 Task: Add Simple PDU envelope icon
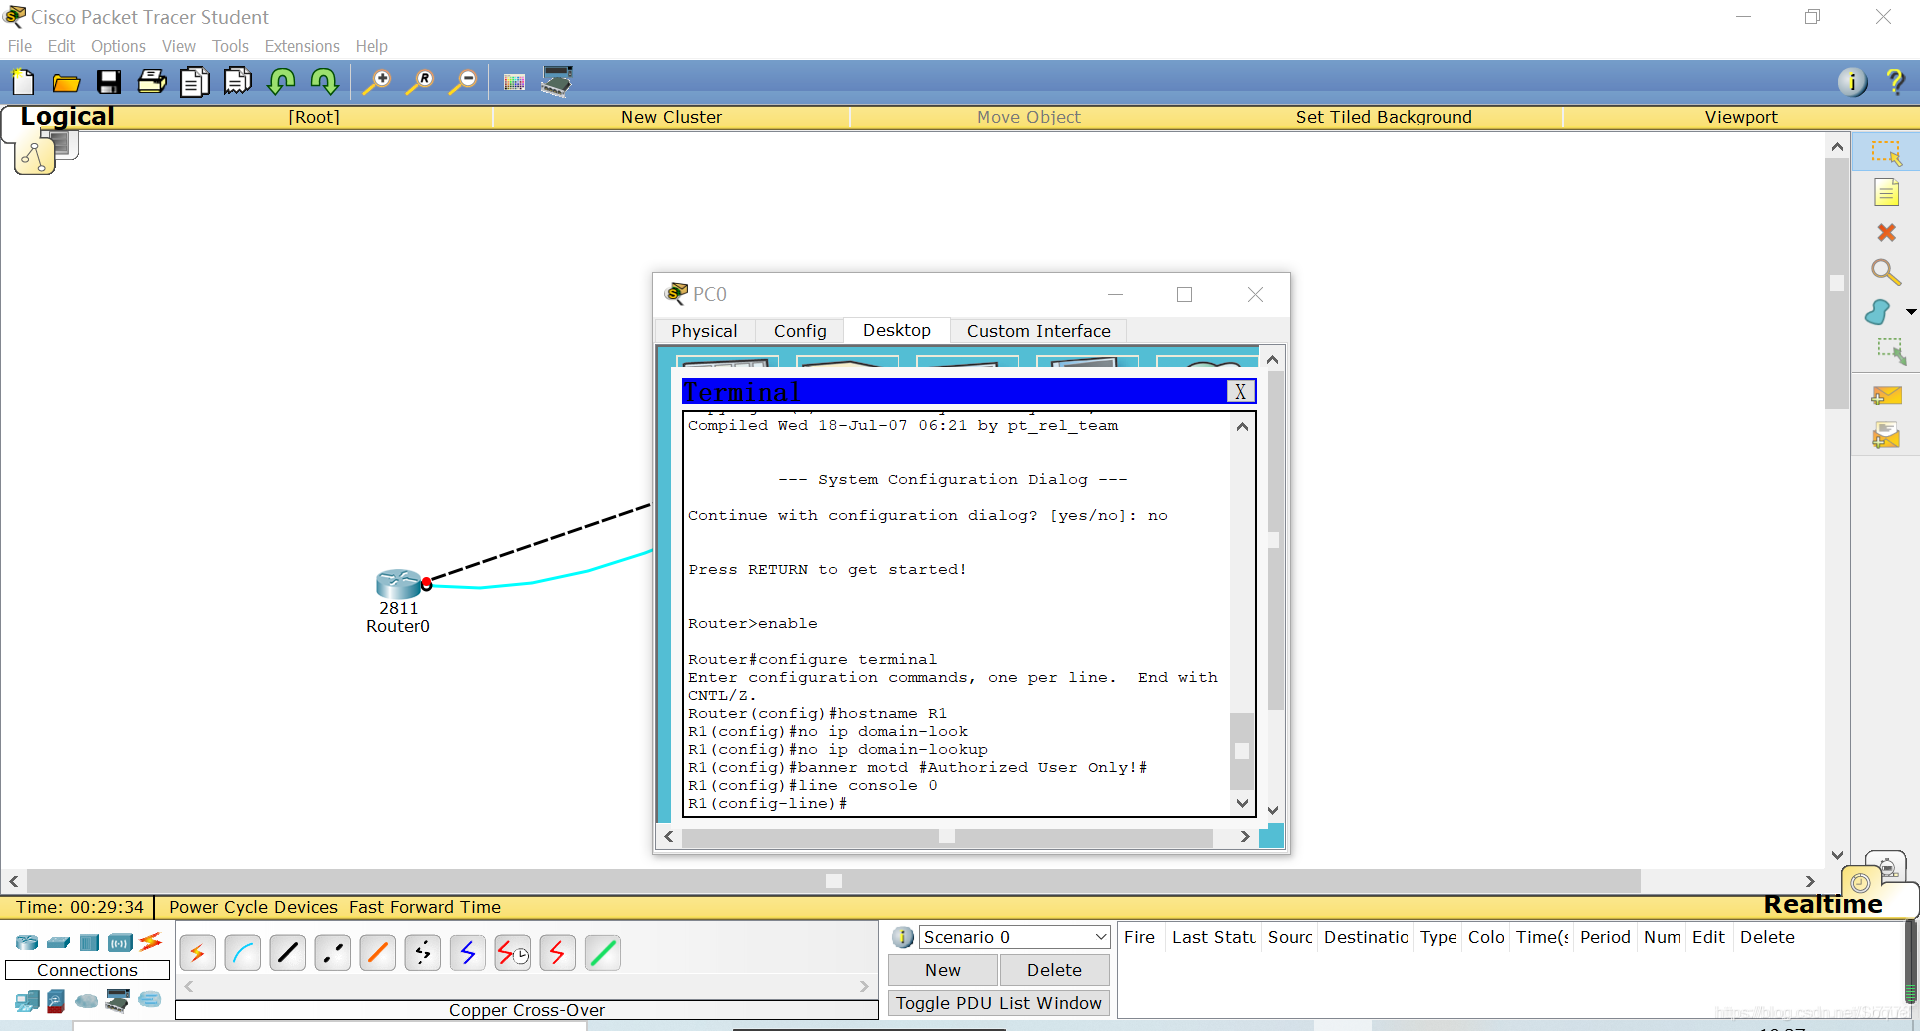pyautogui.click(x=1886, y=397)
